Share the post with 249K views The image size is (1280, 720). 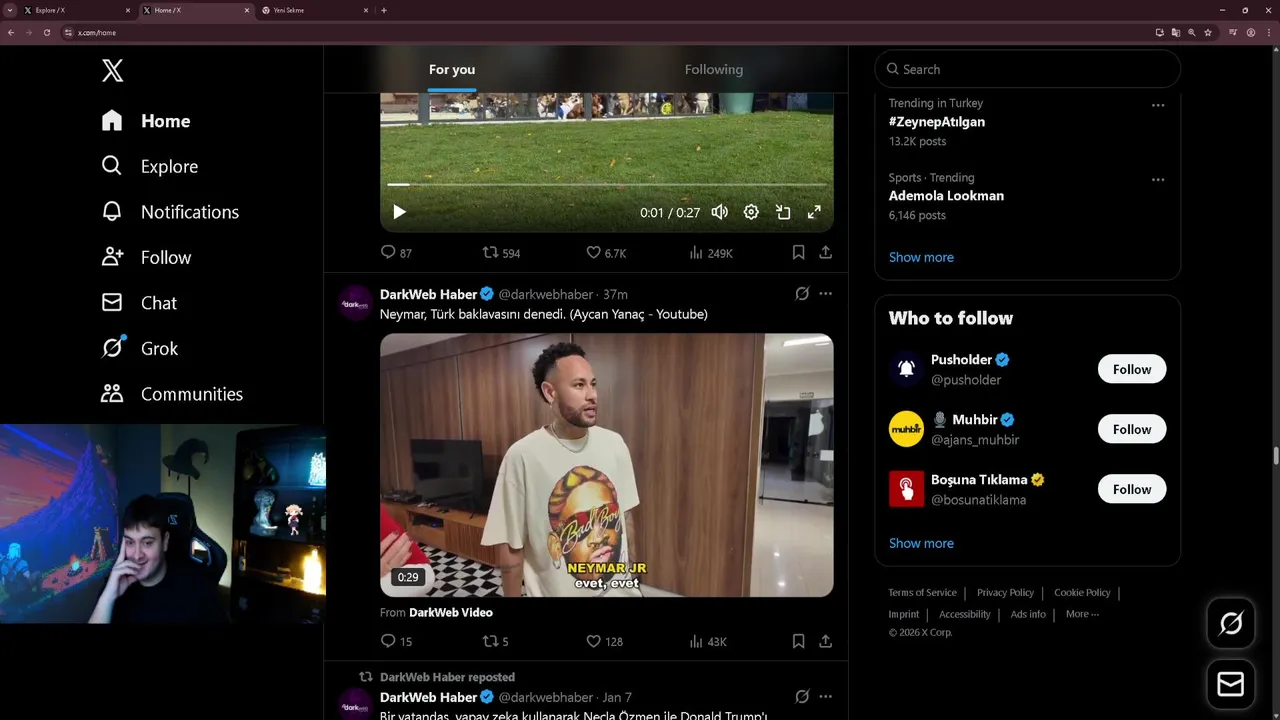[x=825, y=253]
